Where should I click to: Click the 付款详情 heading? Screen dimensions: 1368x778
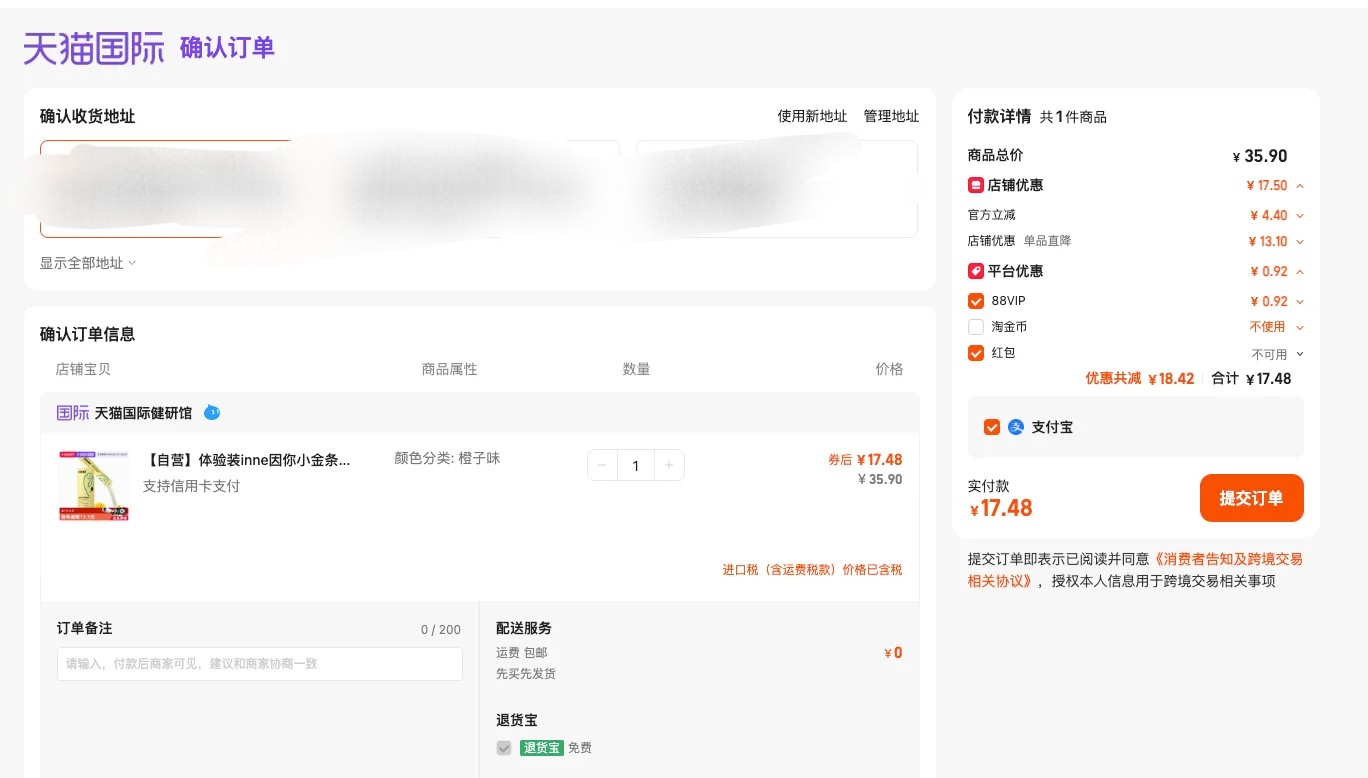(x=999, y=116)
